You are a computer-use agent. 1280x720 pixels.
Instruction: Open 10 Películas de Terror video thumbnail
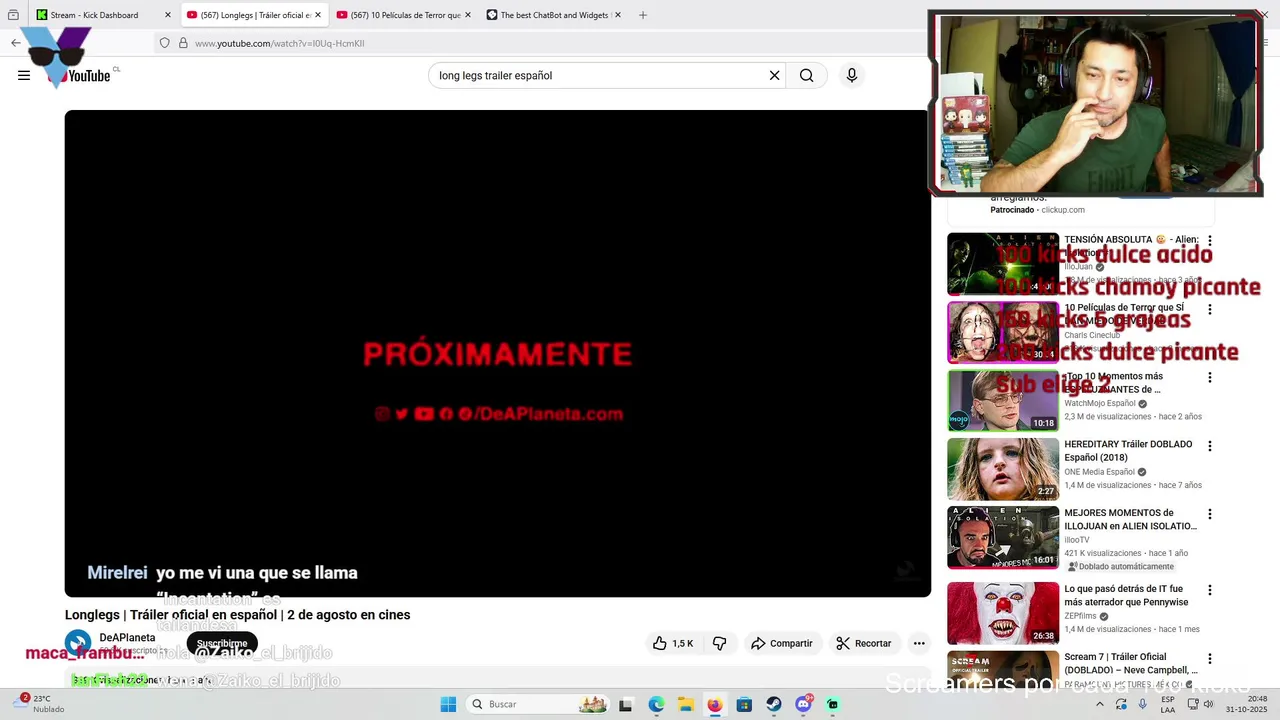pyautogui.click(x=1003, y=332)
